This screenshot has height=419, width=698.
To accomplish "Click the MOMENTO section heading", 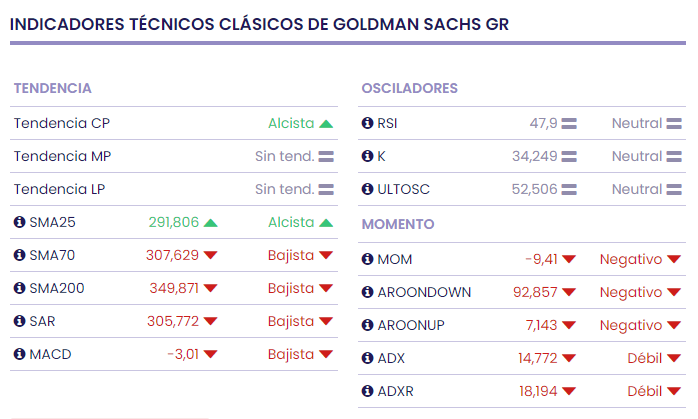I will tap(397, 224).
